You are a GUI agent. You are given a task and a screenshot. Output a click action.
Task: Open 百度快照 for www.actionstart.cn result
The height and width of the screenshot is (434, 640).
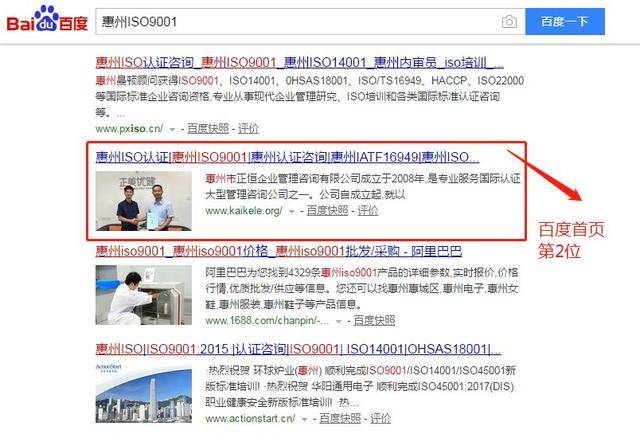pyautogui.click(x=340, y=418)
